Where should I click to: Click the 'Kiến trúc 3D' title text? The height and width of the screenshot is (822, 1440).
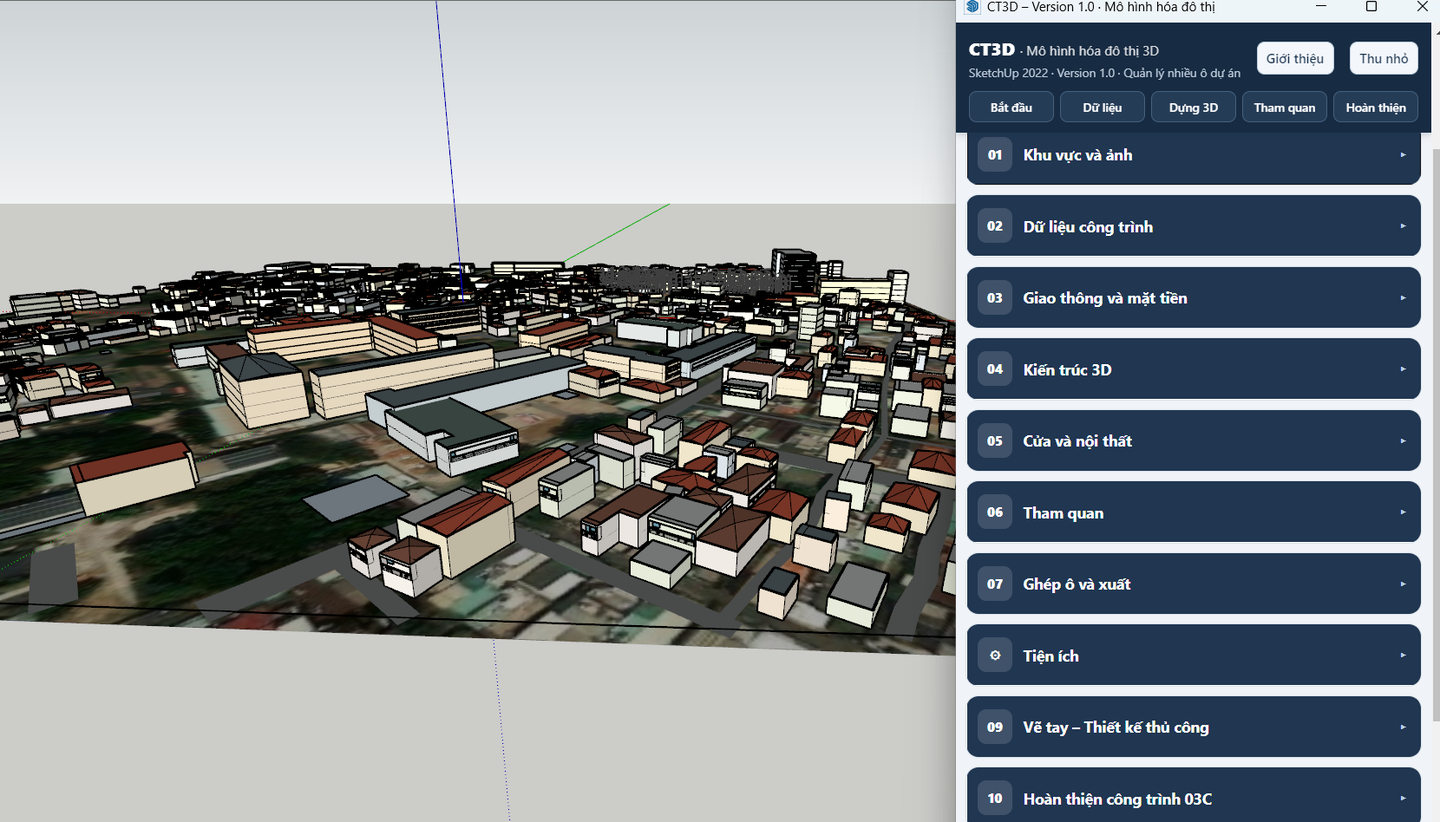(1067, 370)
